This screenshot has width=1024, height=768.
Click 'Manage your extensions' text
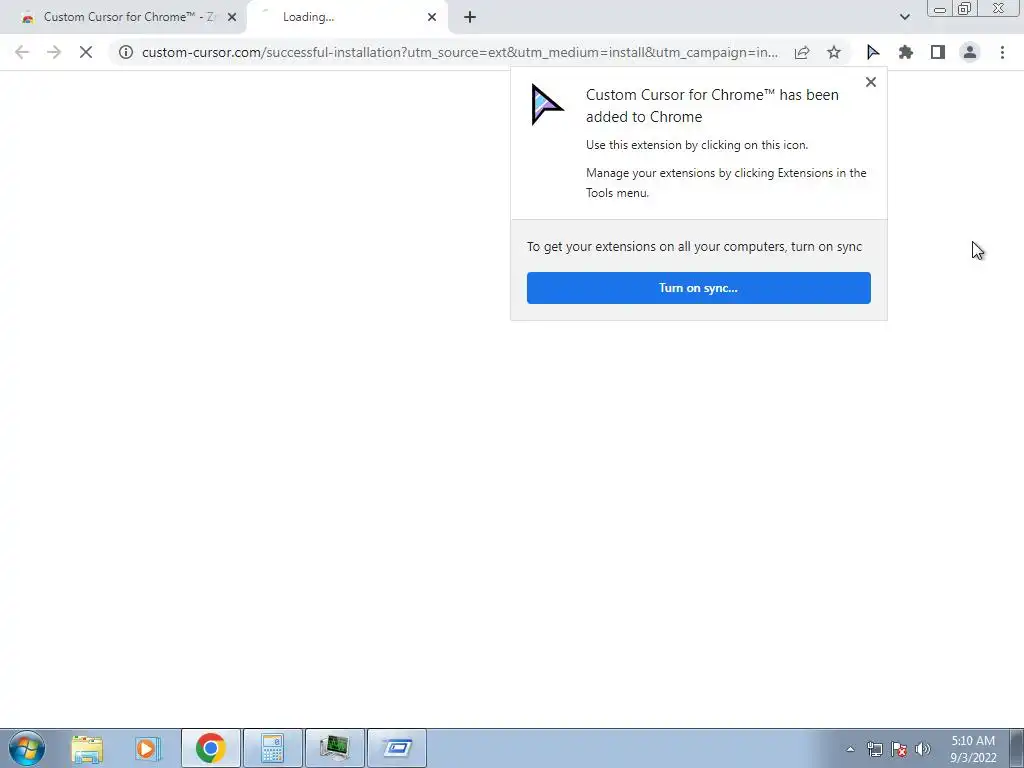(x=726, y=183)
